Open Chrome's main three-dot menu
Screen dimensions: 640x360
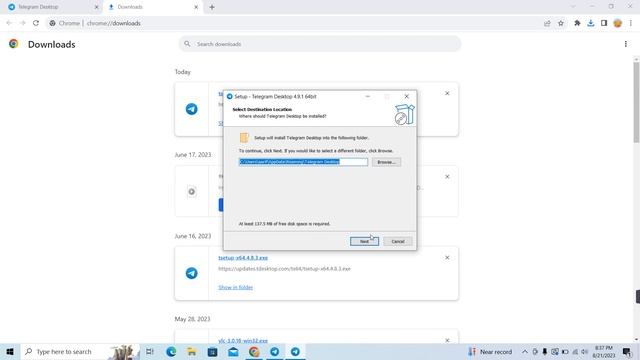pos(631,23)
